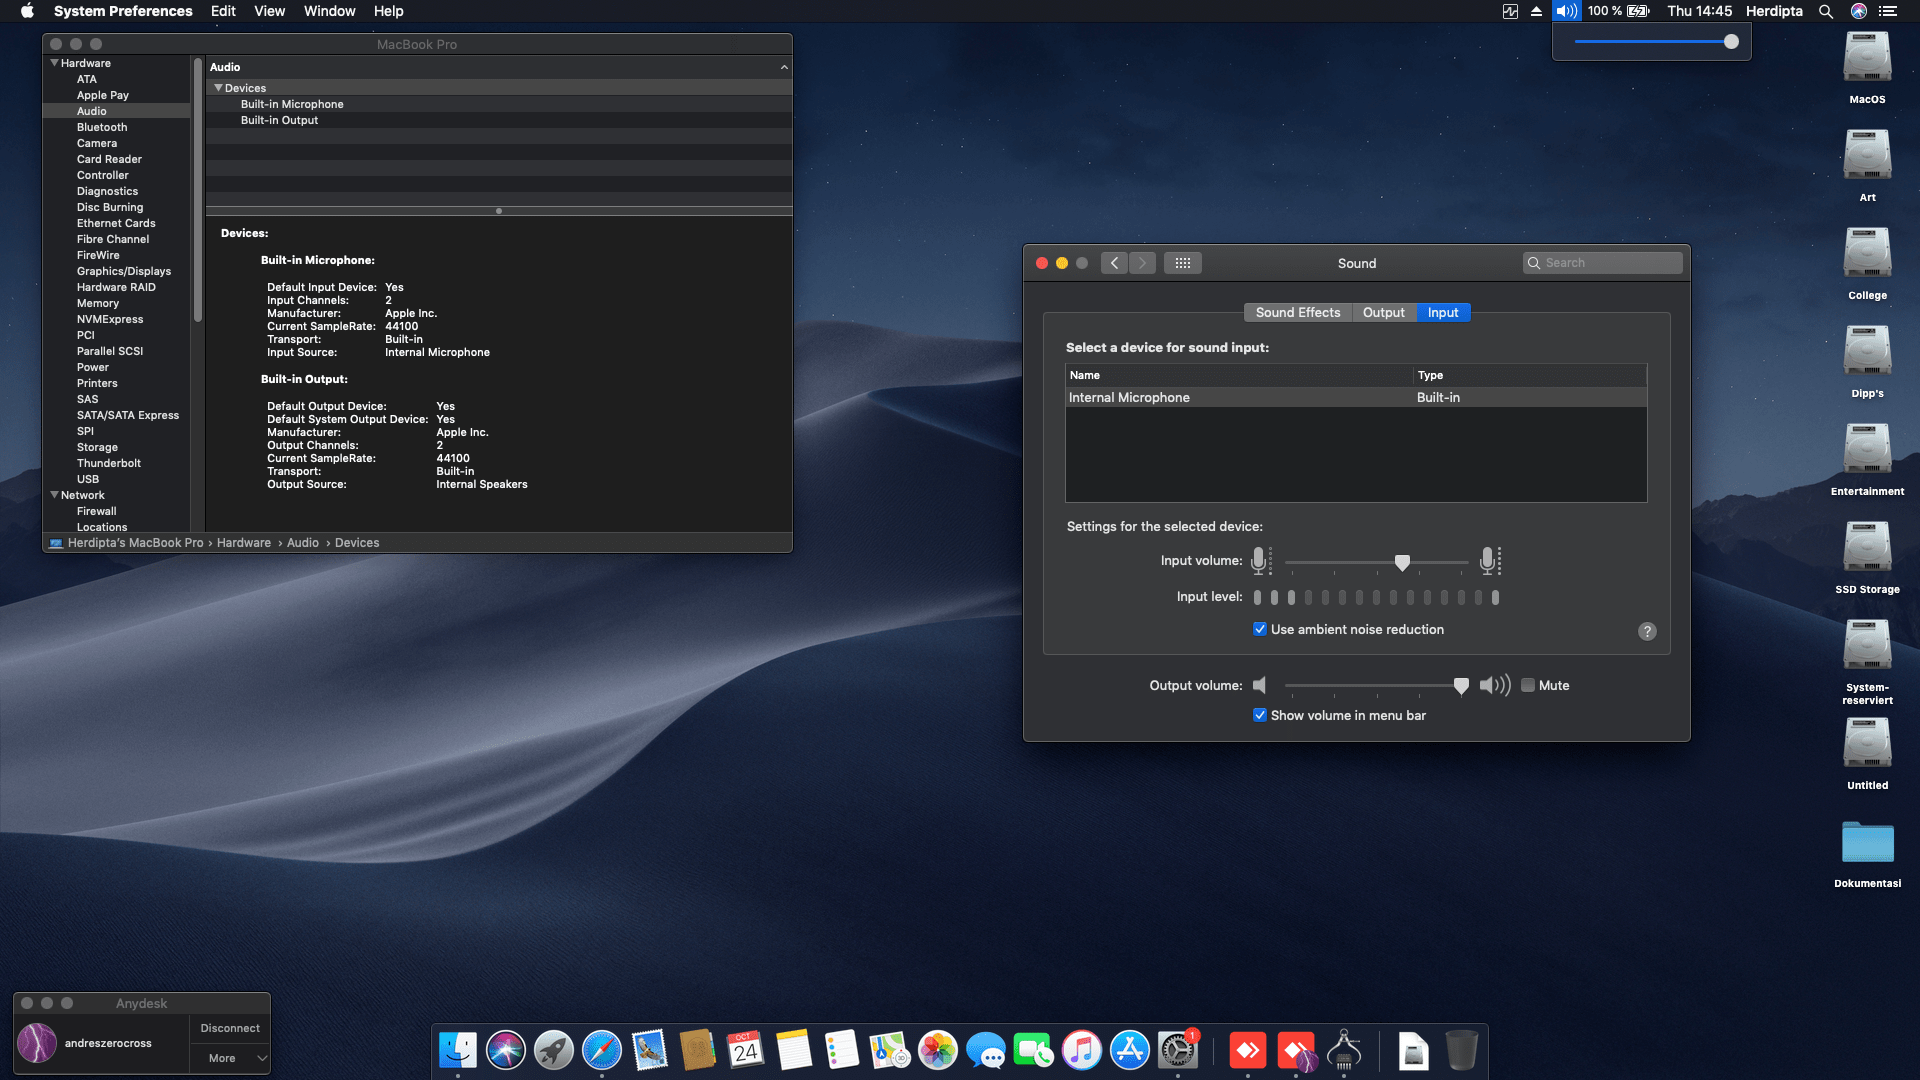
Task: Click the Sound preferences help question mark
Action: (x=1647, y=631)
